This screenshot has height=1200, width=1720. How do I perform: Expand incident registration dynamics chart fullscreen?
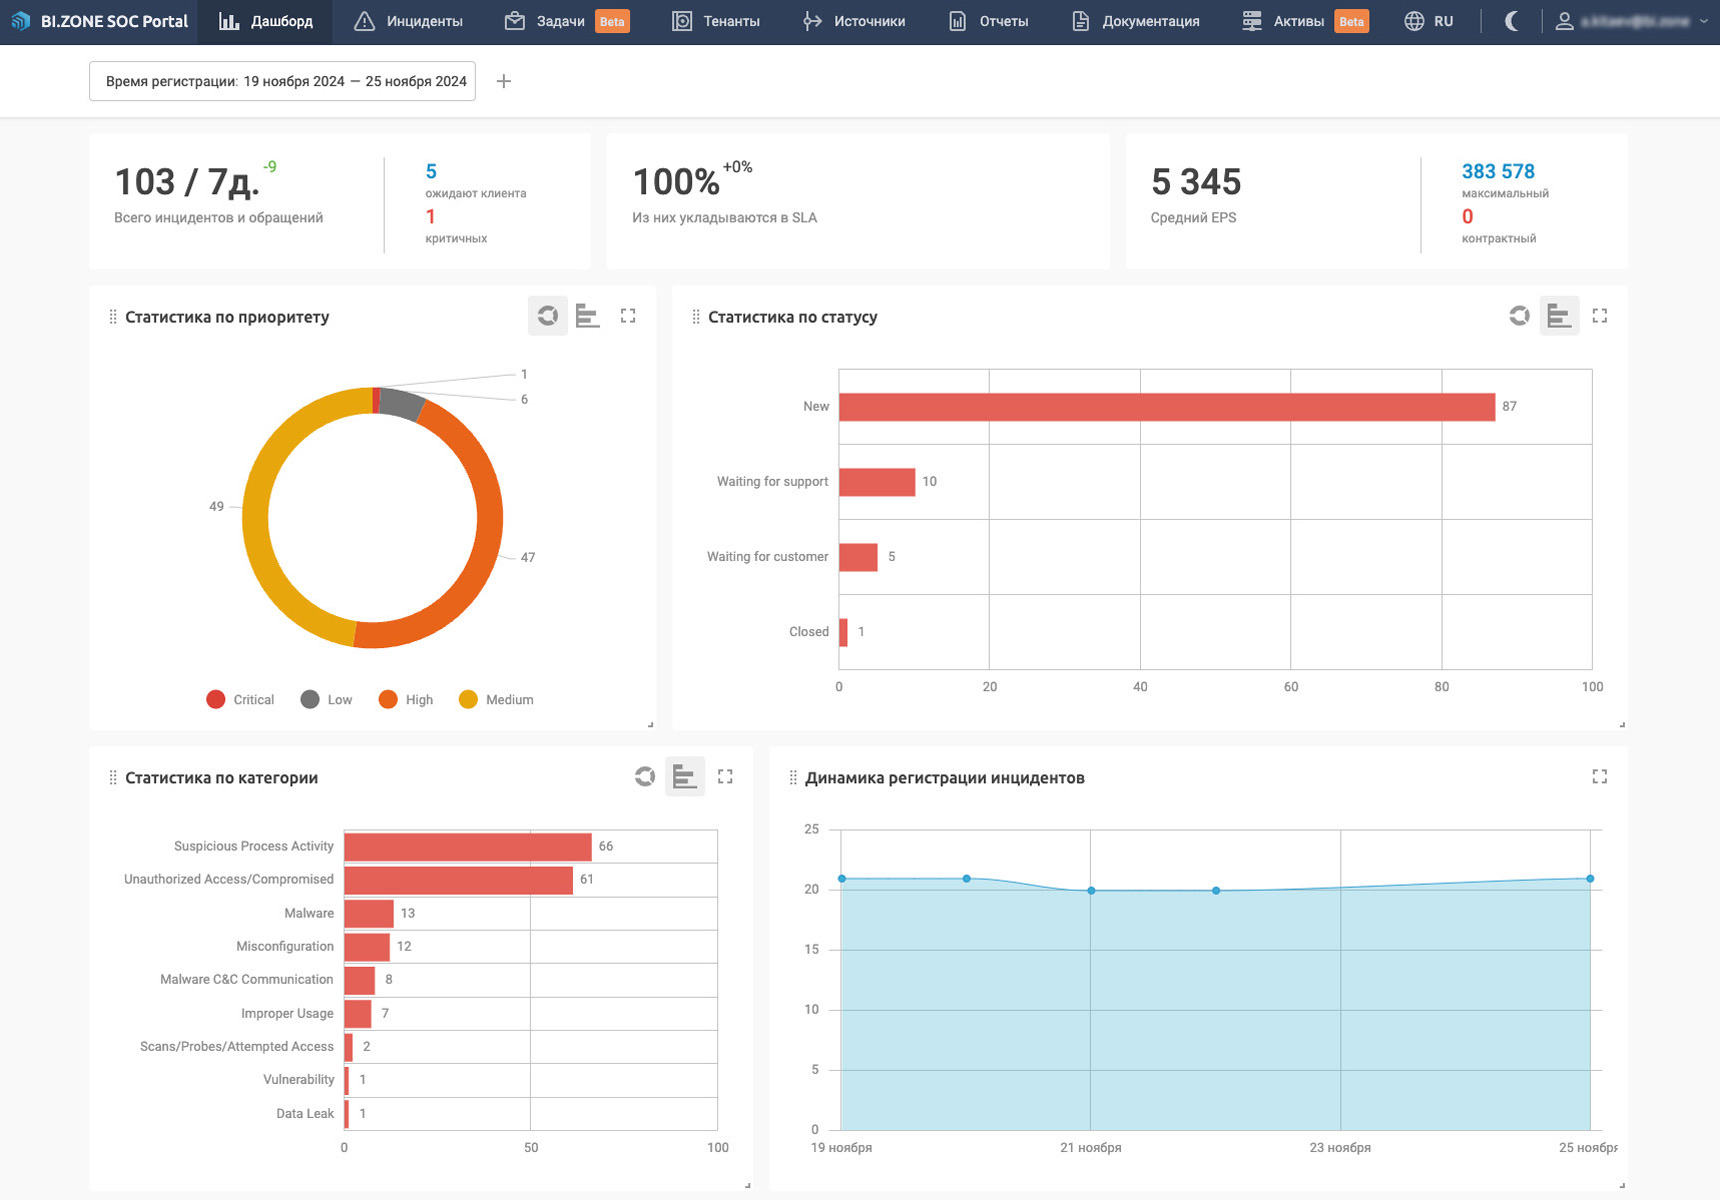coord(1600,777)
